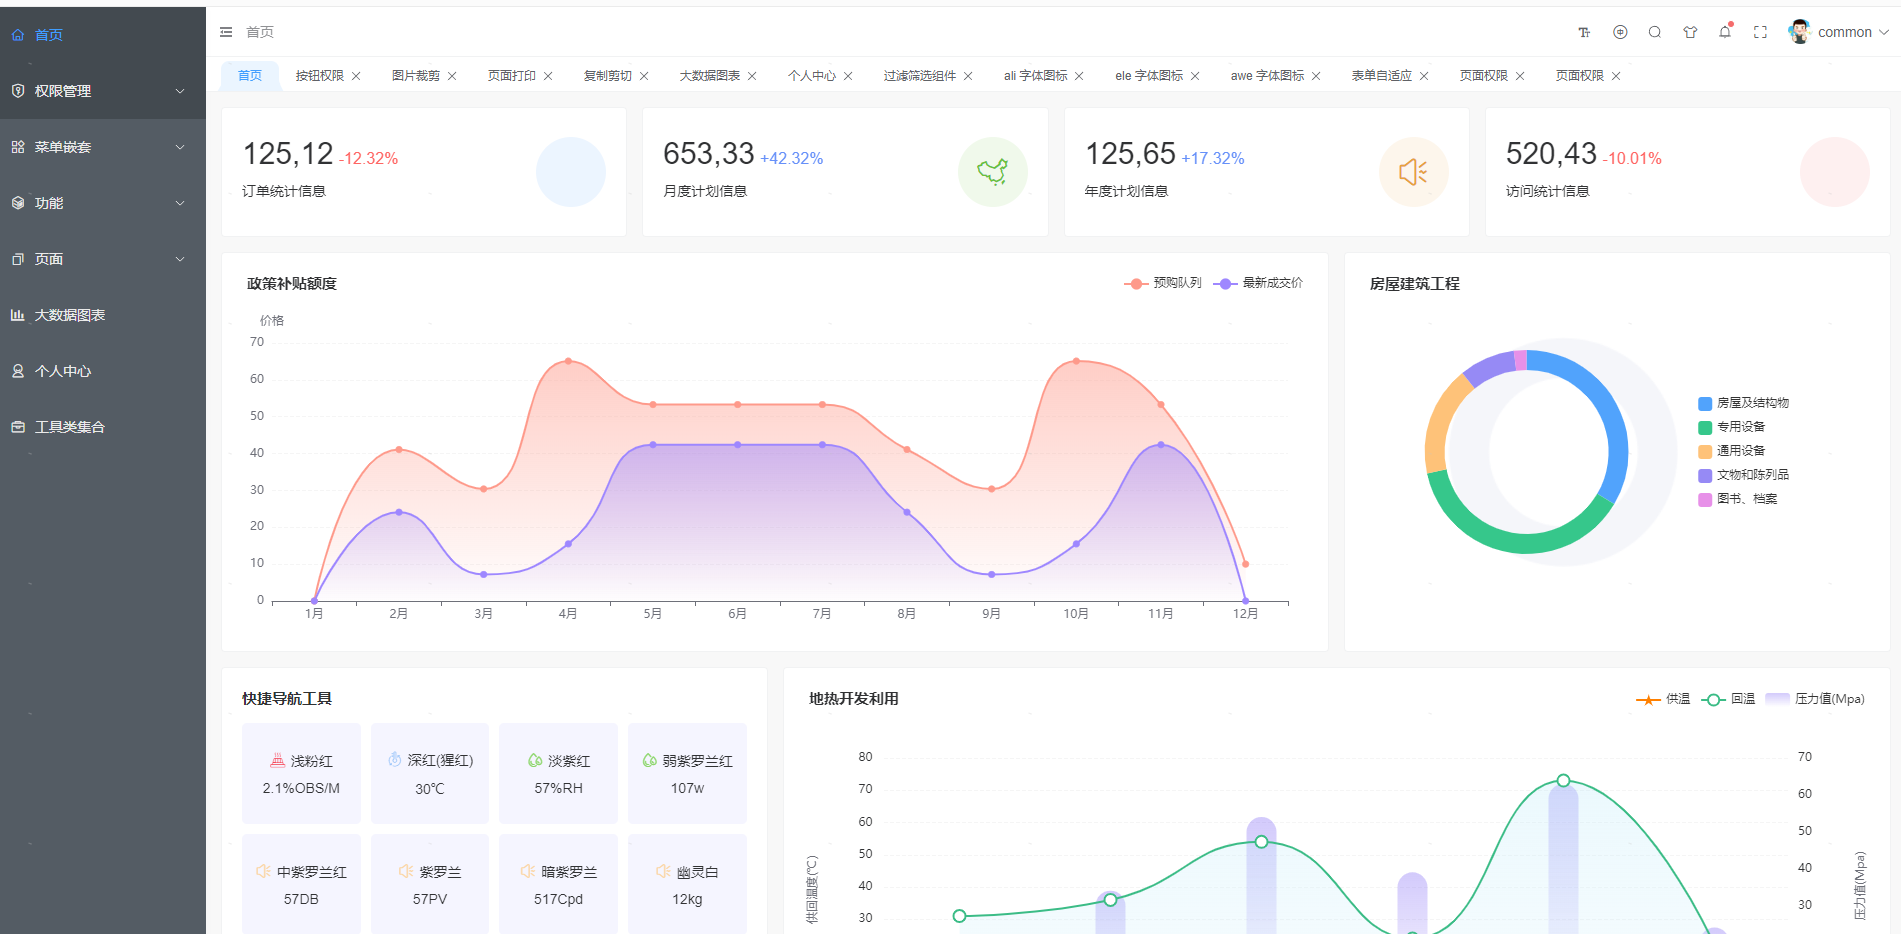Open the 淡紫红 quick navigation tile
This screenshot has width=1901, height=934.
pyautogui.click(x=558, y=774)
